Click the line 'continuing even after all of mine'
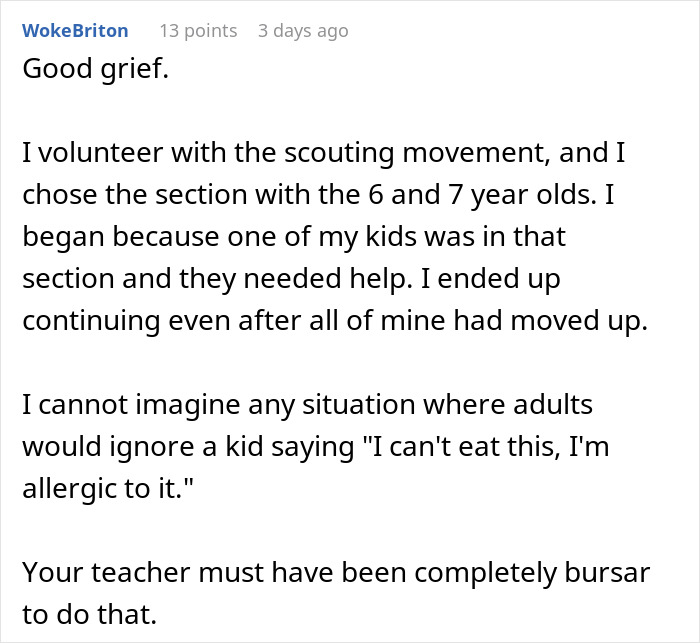Screen dimensions: 700x643 [x=335, y=321]
